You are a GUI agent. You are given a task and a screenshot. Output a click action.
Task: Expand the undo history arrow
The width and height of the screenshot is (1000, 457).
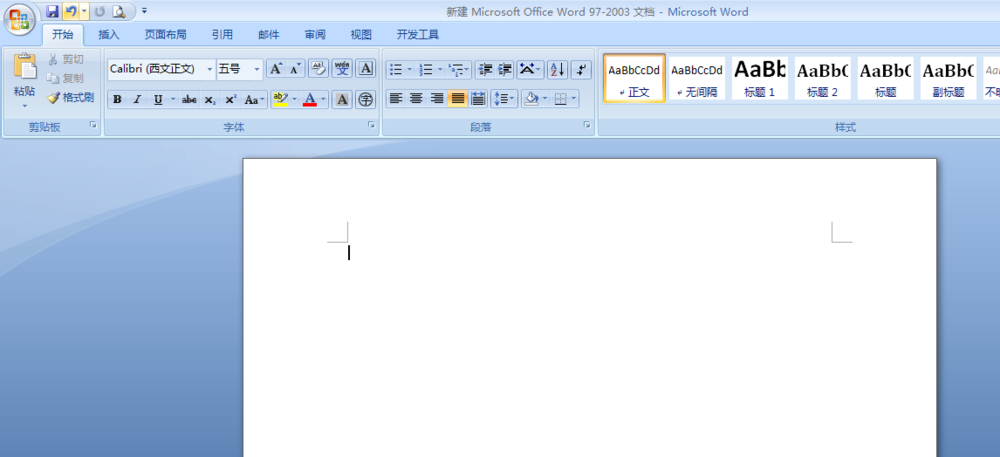pos(84,11)
